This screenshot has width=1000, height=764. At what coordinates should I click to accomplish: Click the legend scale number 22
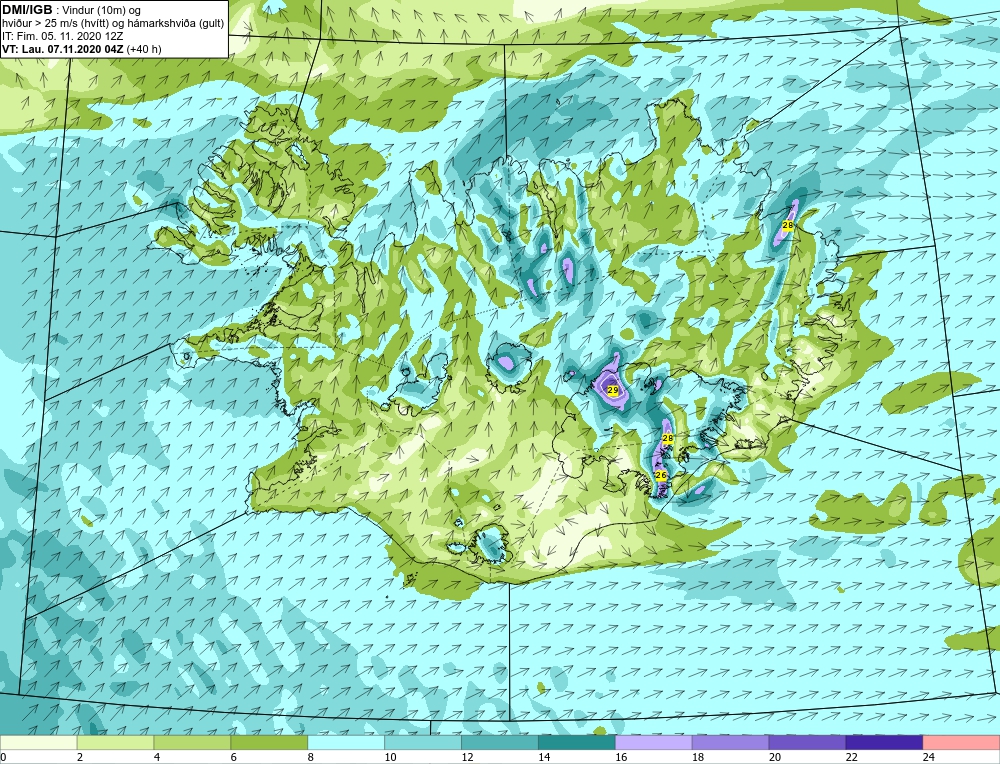point(851,757)
